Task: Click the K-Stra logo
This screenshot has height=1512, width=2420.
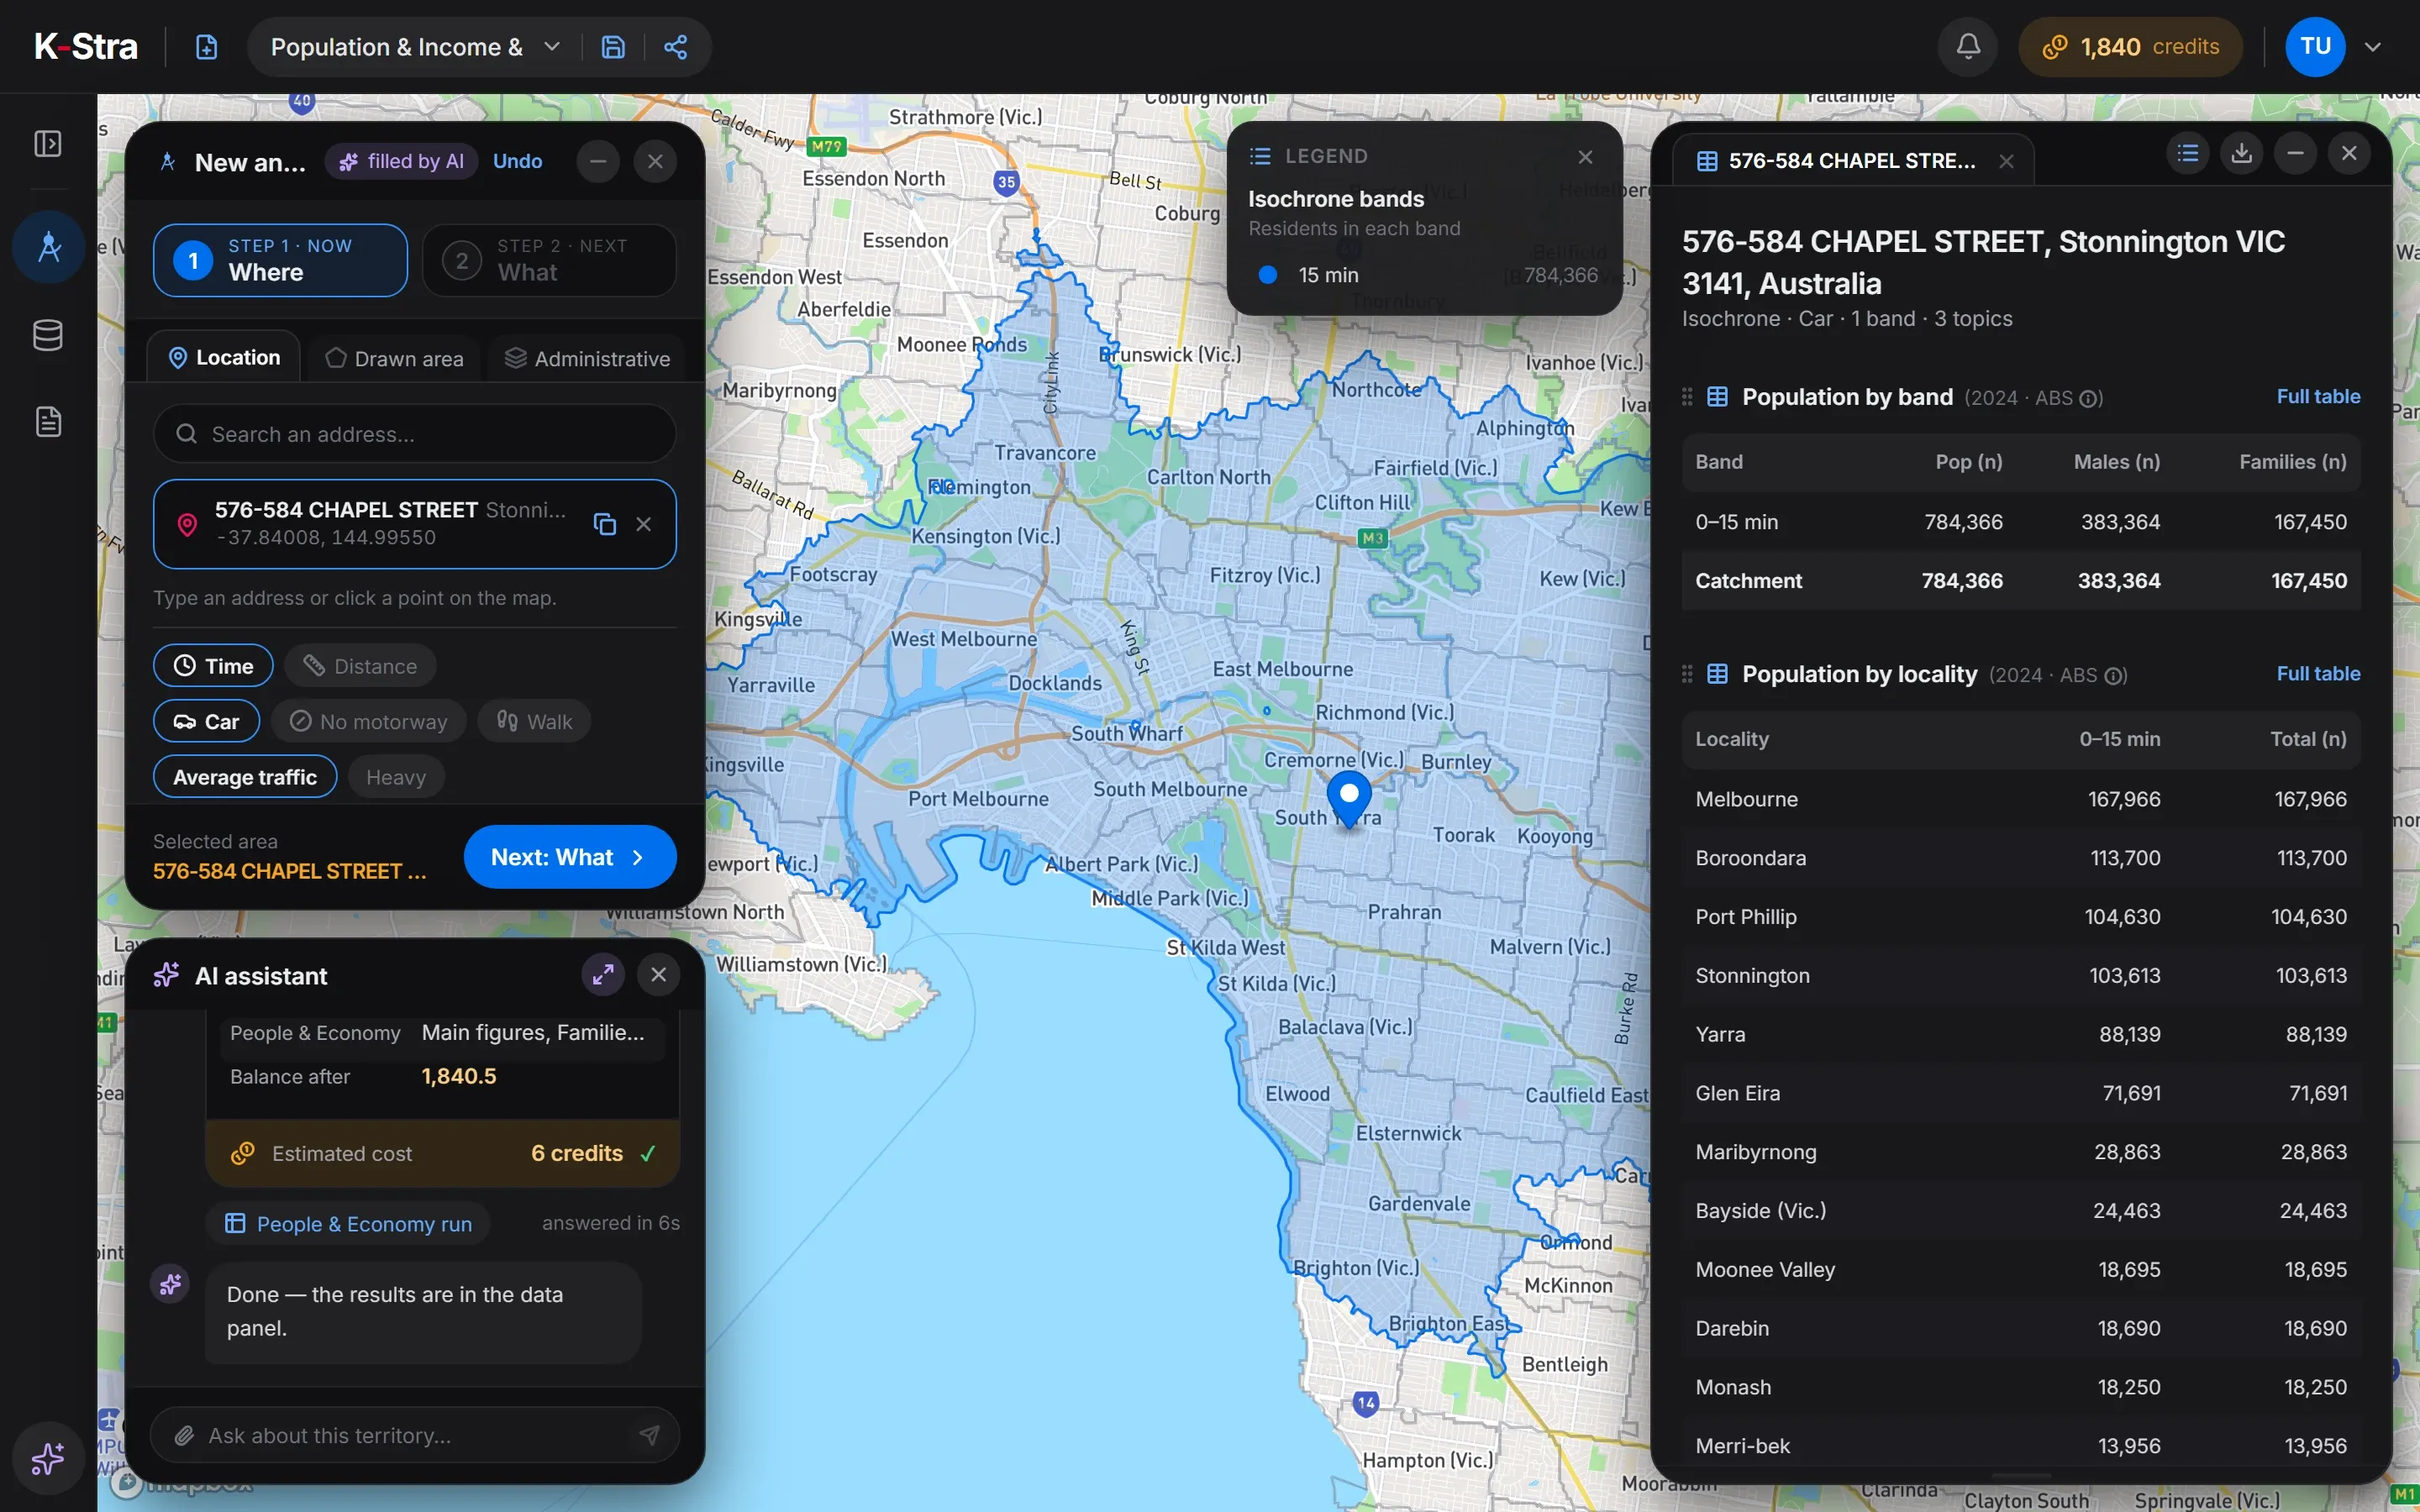Action: pos(86,47)
